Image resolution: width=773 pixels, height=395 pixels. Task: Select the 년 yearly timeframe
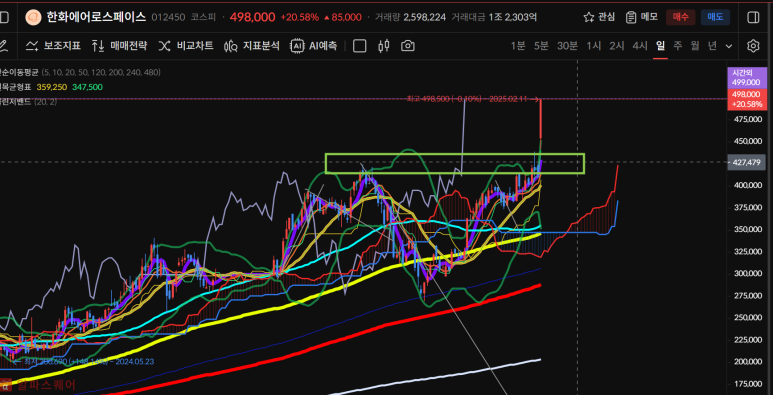click(712, 46)
